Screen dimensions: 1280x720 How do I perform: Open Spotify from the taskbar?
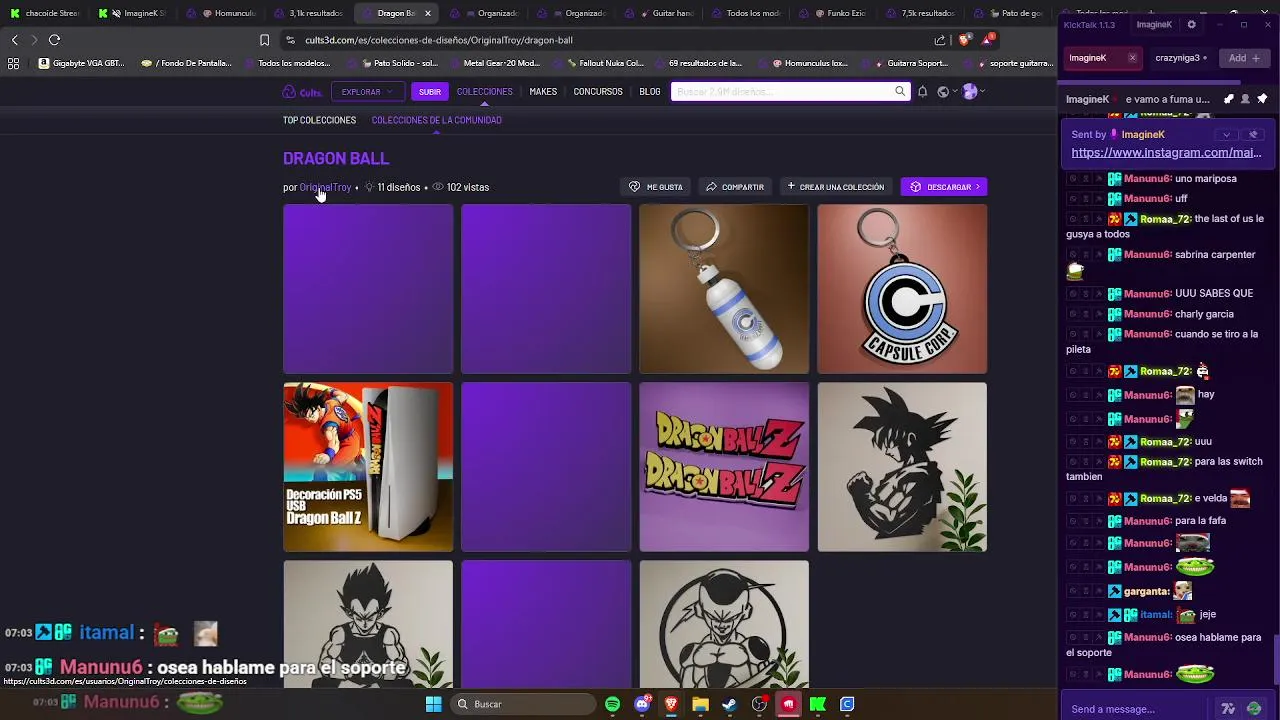pyautogui.click(x=612, y=704)
